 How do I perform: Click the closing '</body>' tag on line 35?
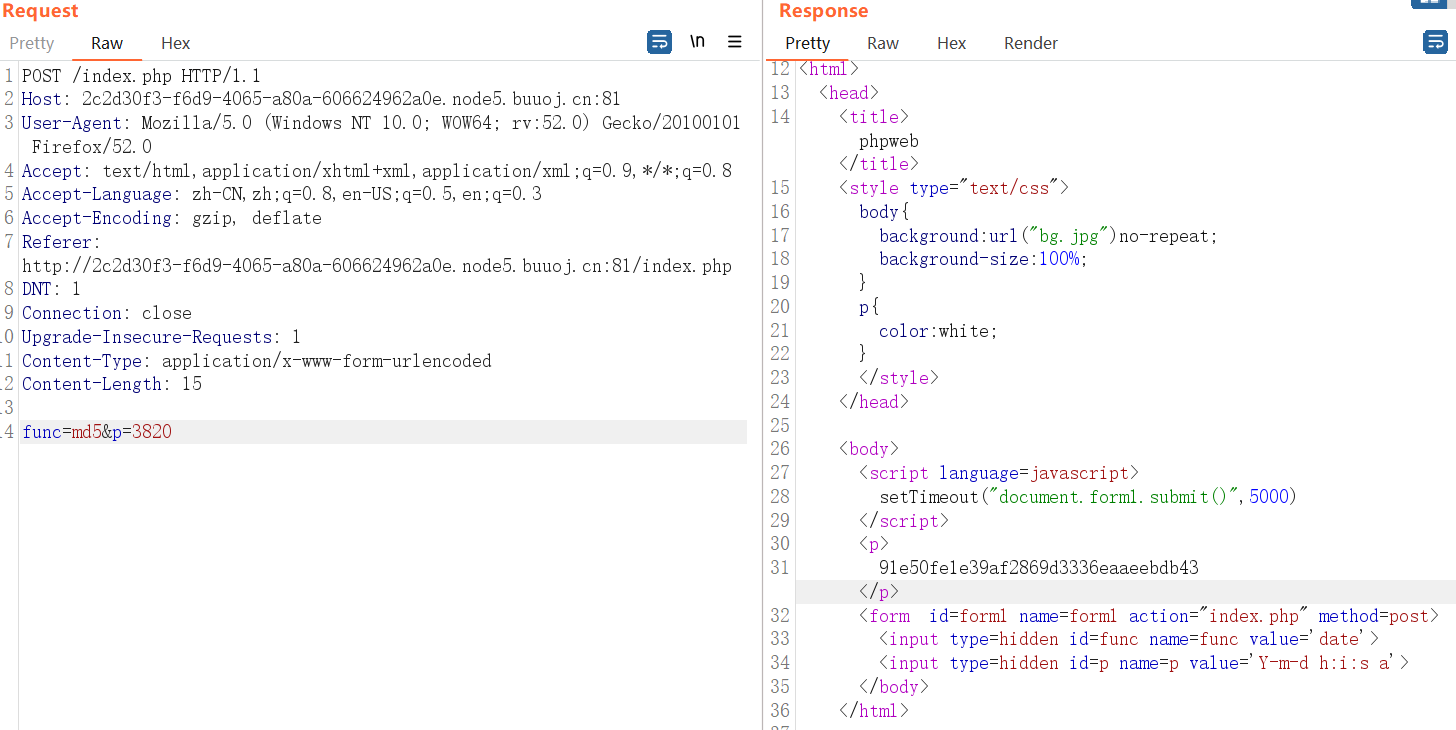click(894, 687)
